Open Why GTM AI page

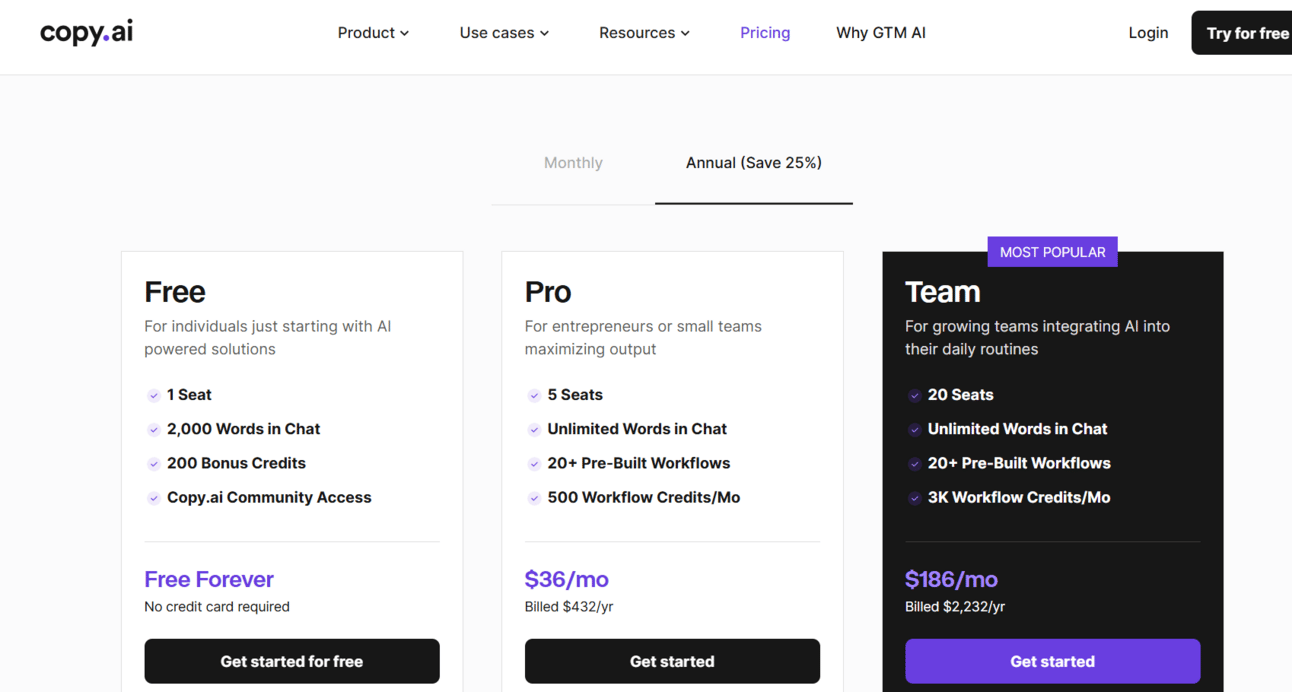[881, 33]
